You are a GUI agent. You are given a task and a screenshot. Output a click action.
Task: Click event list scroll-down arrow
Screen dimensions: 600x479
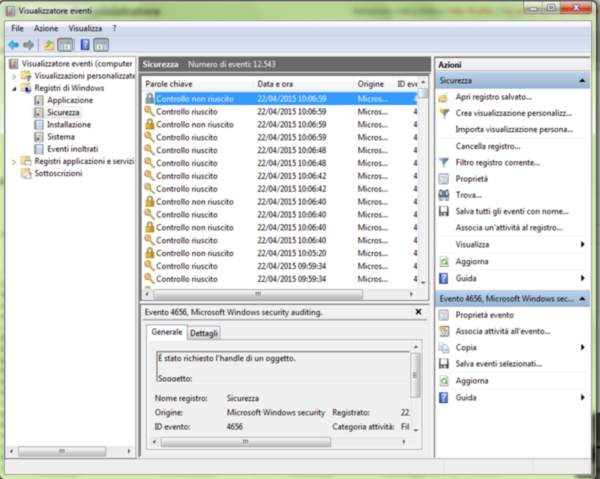(x=423, y=283)
